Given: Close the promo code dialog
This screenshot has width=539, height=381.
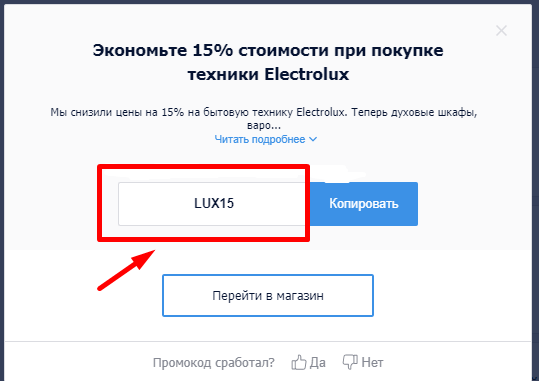Looking at the screenshot, I should [501, 31].
